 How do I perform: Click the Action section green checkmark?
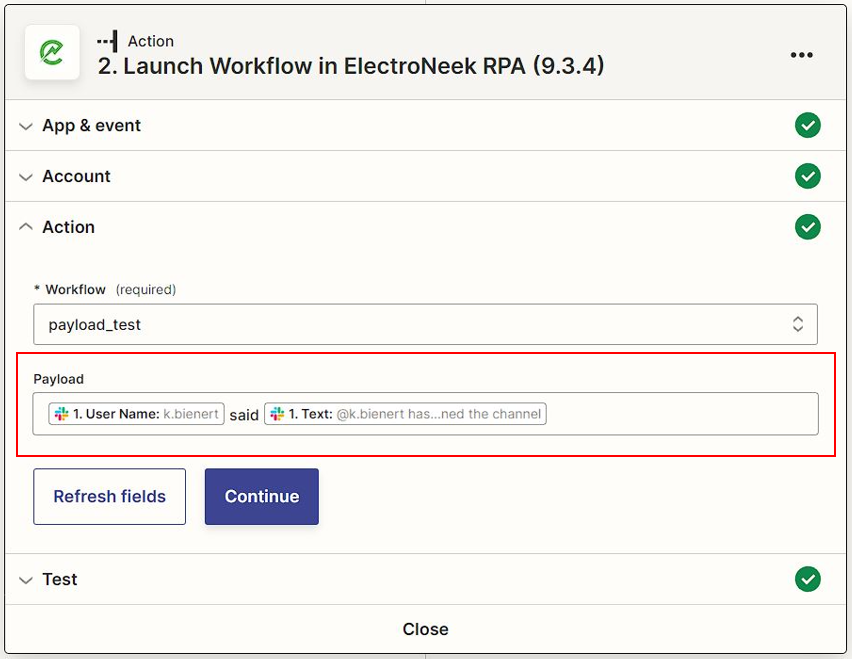807,227
